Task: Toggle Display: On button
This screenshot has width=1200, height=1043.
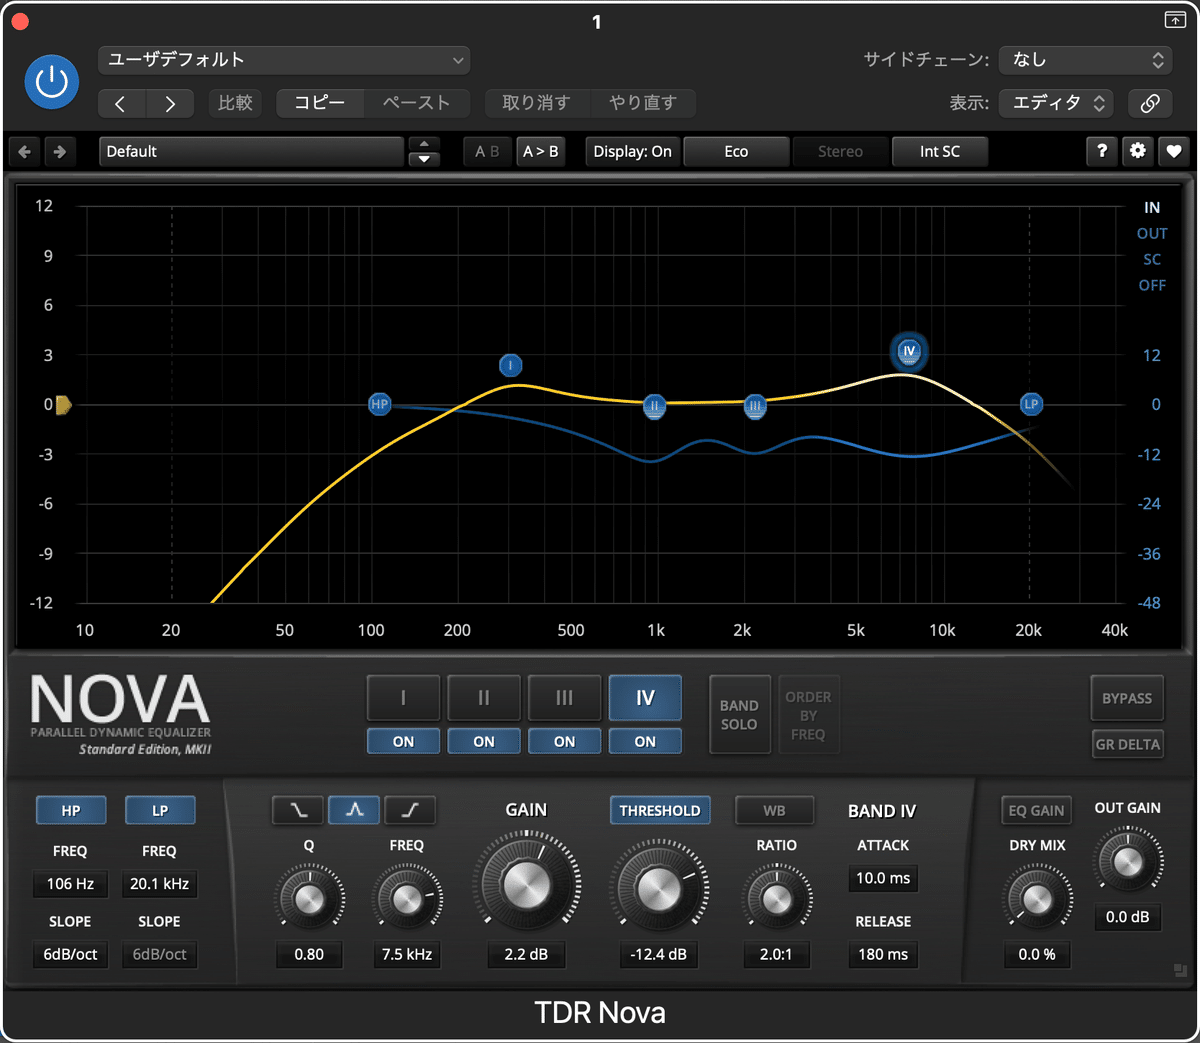Action: click(x=633, y=151)
